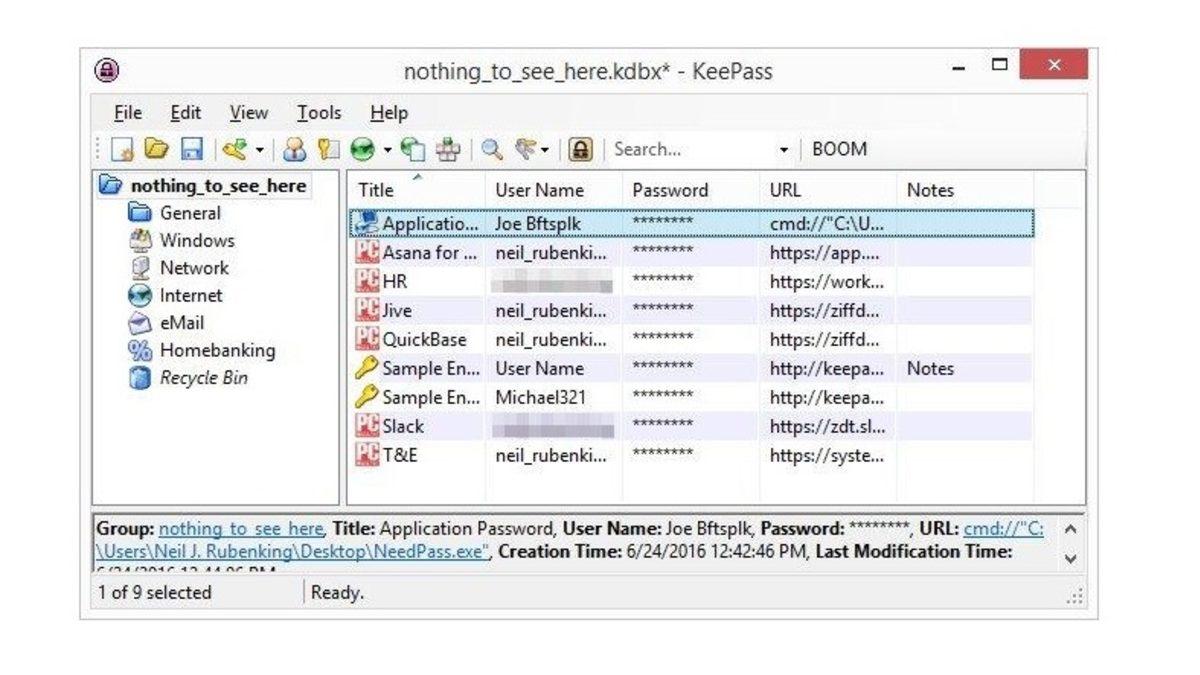Image resolution: width=1200 pixels, height=675 pixels.
Task: Copy user name using the person icon
Action: coord(294,150)
